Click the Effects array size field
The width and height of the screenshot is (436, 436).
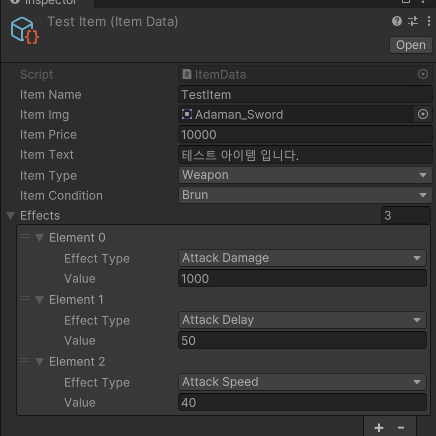click(x=406, y=215)
